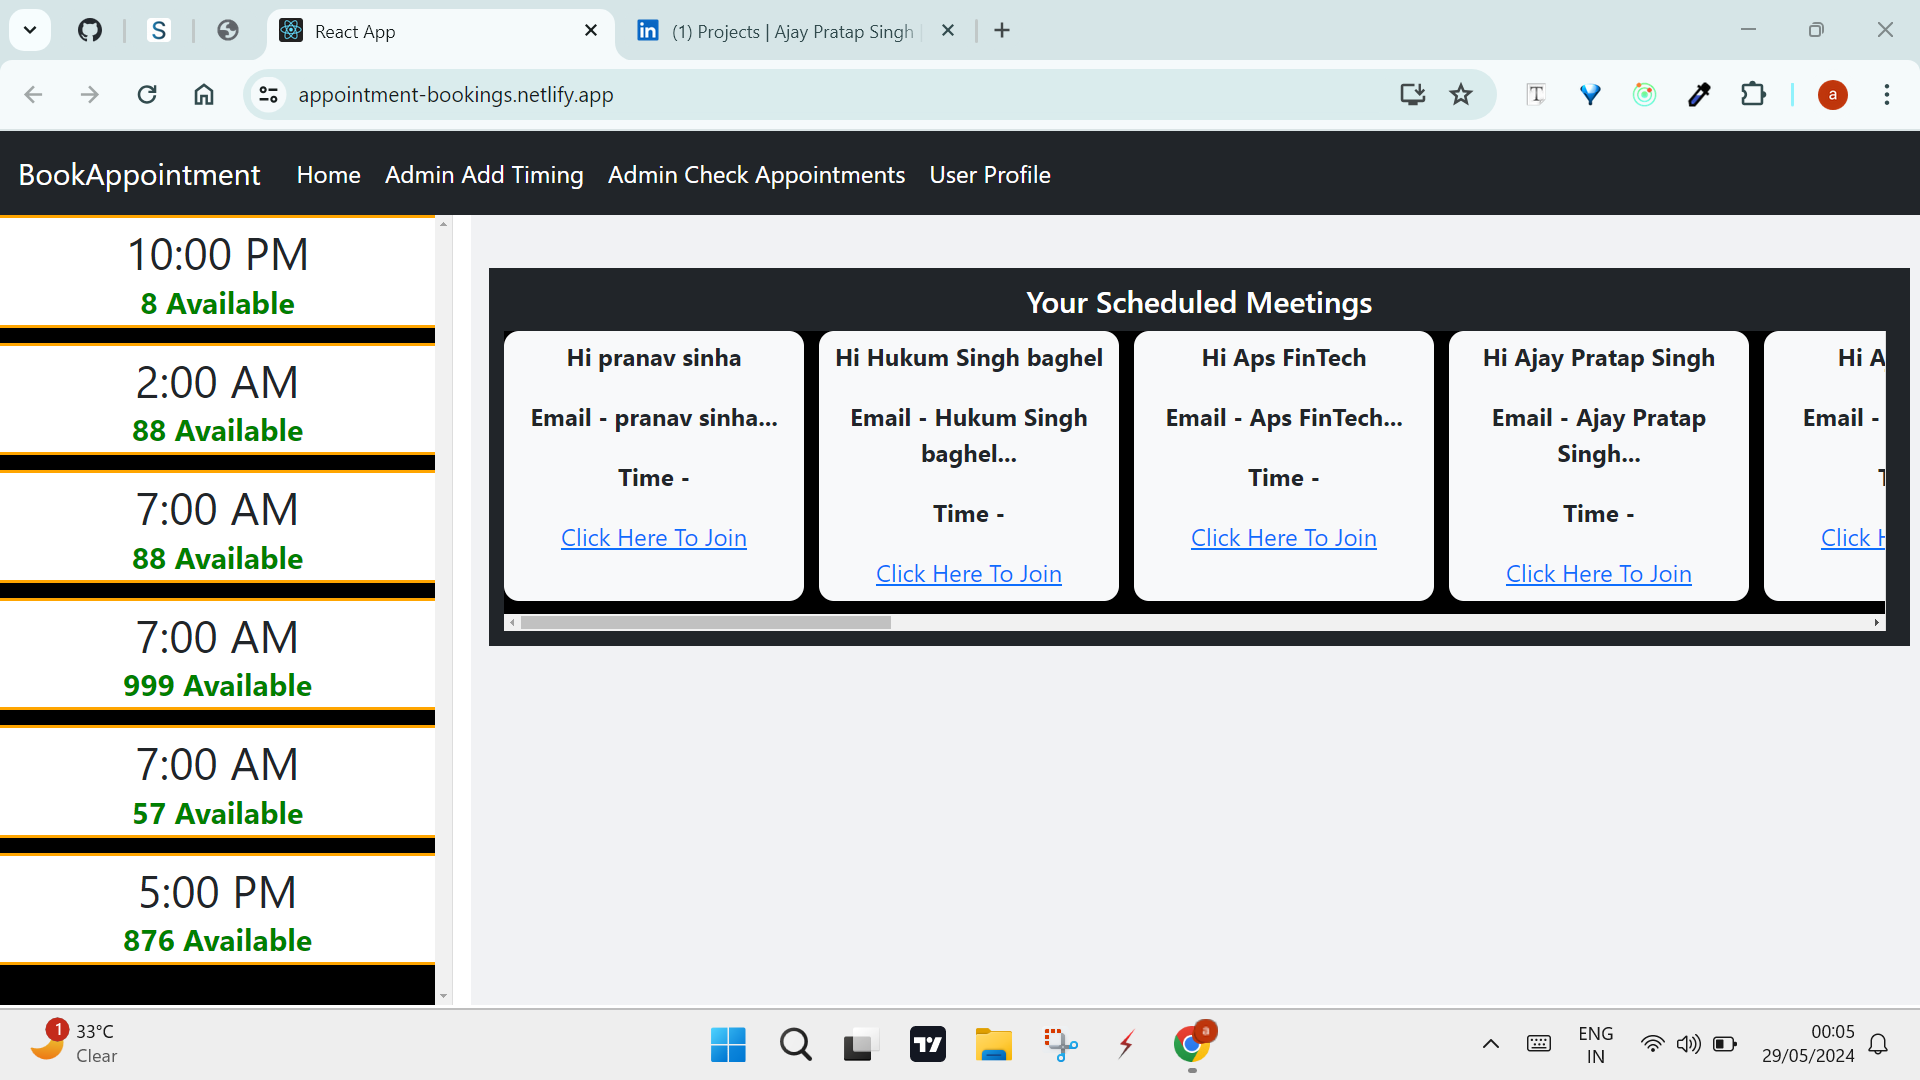Bookmark page with star icon

pyautogui.click(x=1461, y=95)
